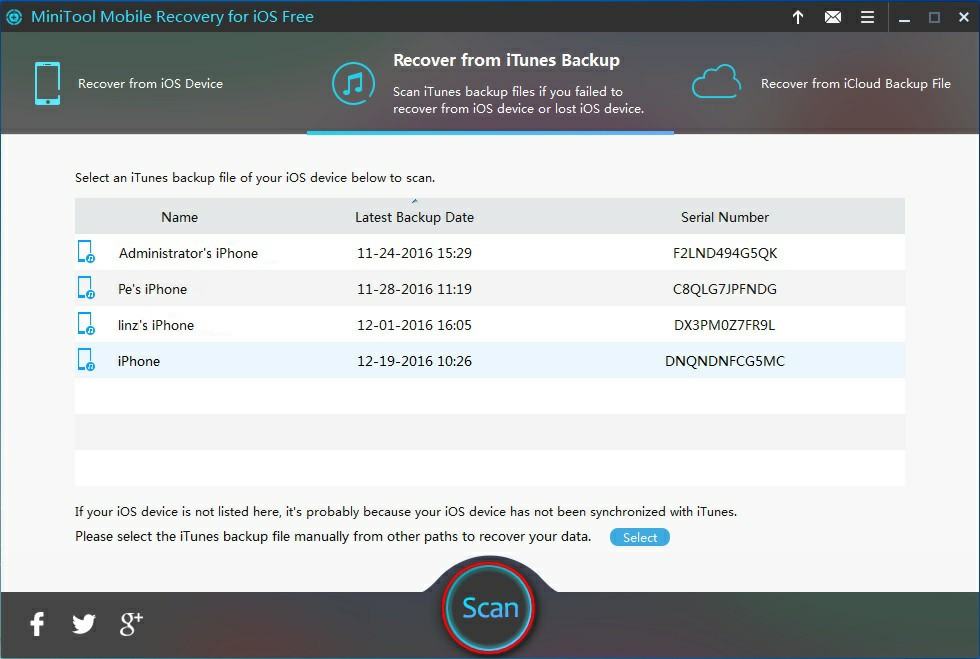Click serial number F2LND494G5QK
Image resolution: width=980 pixels, height=659 pixels.
pyautogui.click(x=725, y=253)
